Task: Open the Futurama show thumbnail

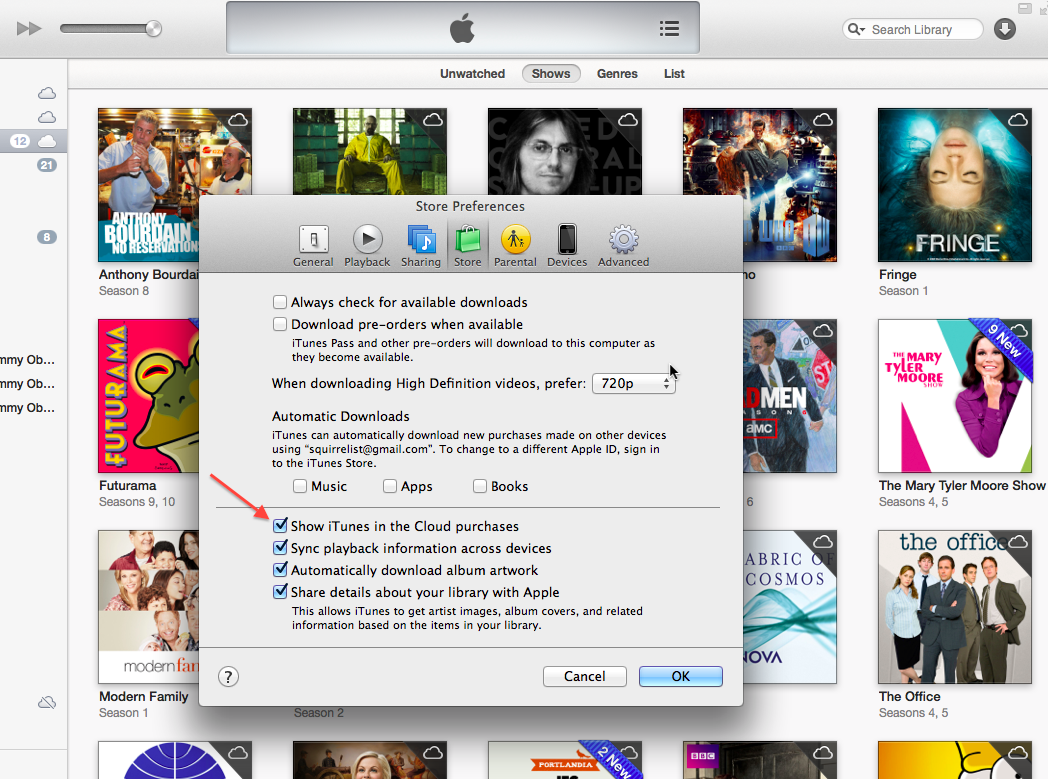Action: click(148, 396)
